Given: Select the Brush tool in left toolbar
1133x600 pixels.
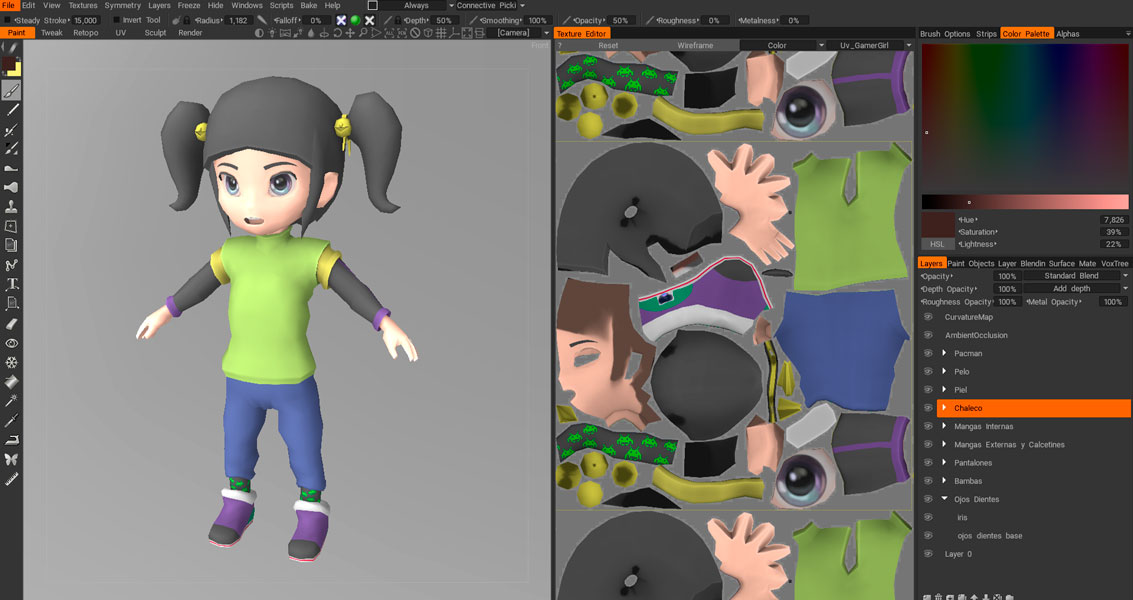Looking at the screenshot, I should pos(12,90).
